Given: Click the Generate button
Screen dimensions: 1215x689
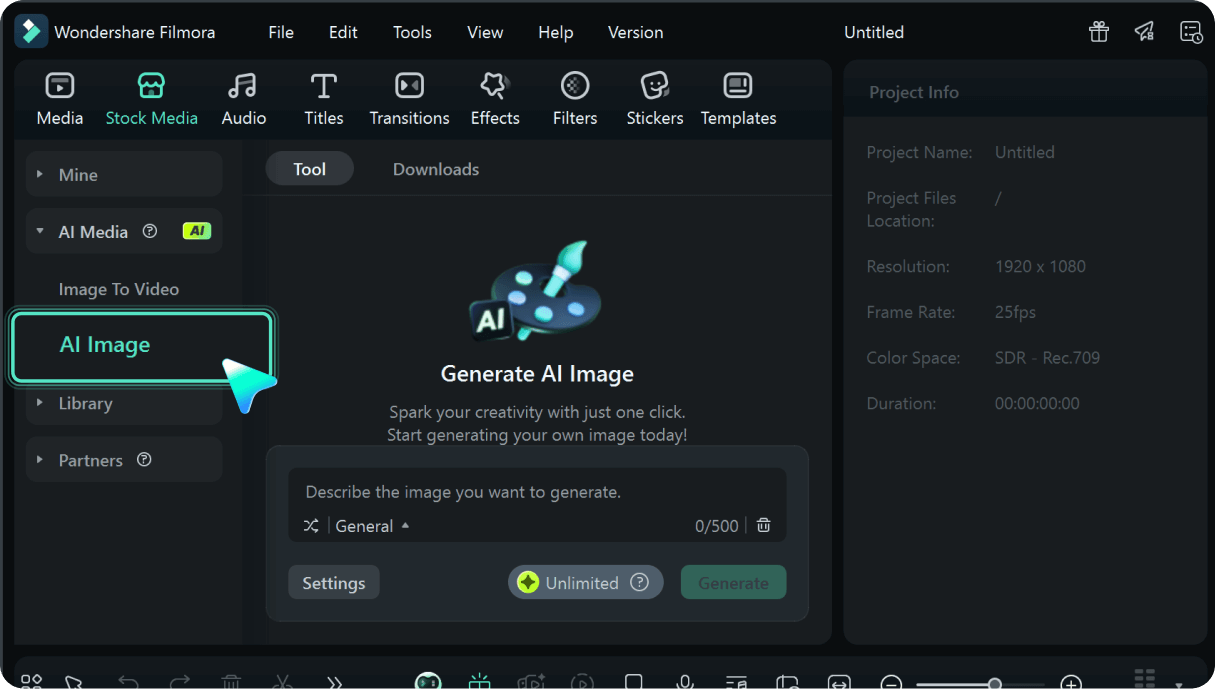Looking at the screenshot, I should tap(734, 583).
